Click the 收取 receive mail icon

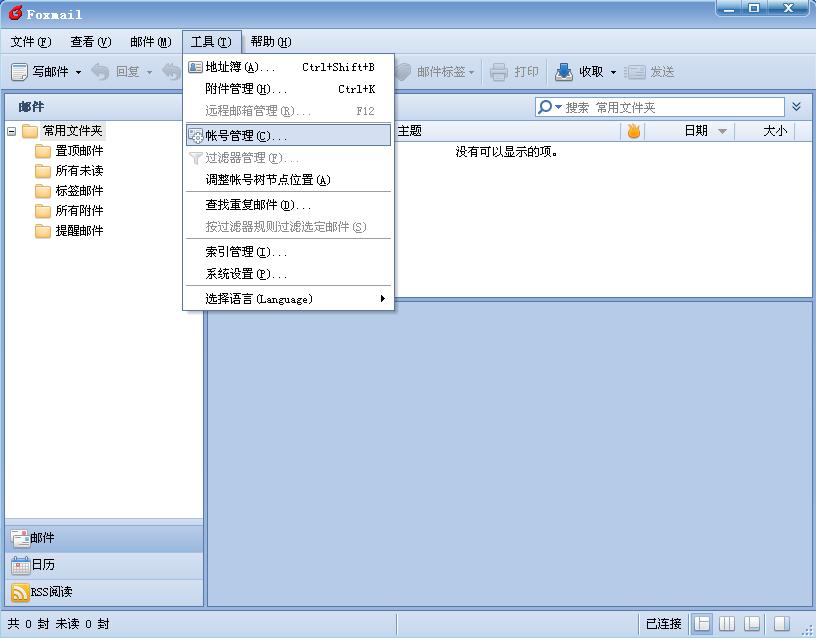[x=564, y=72]
